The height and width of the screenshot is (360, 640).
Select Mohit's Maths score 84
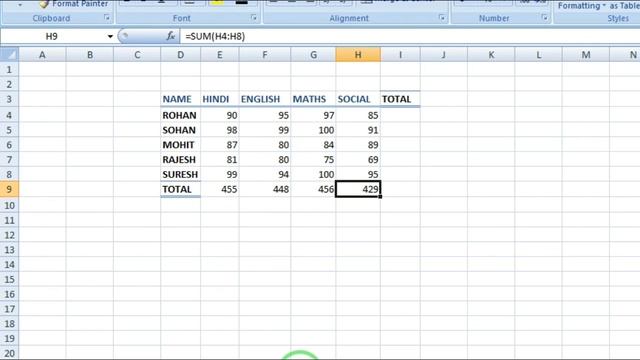point(313,145)
